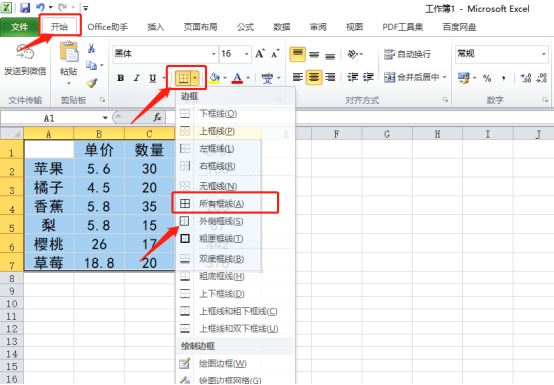Open the Name Box dropdown arrow
This screenshot has height=385, width=554.
pos(105,118)
